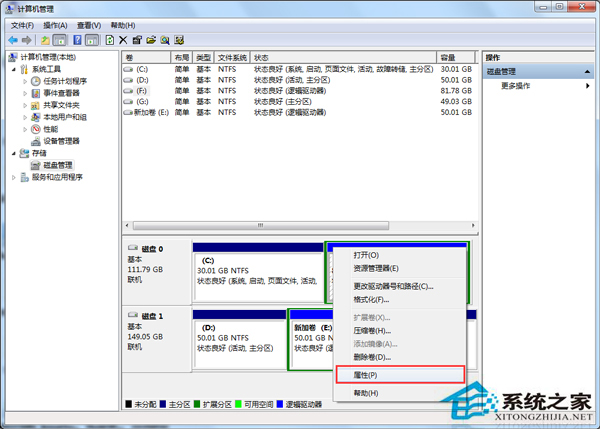Select the (D:) 50.01 GB partition in 磁盘 1

pyautogui.click(x=240, y=339)
